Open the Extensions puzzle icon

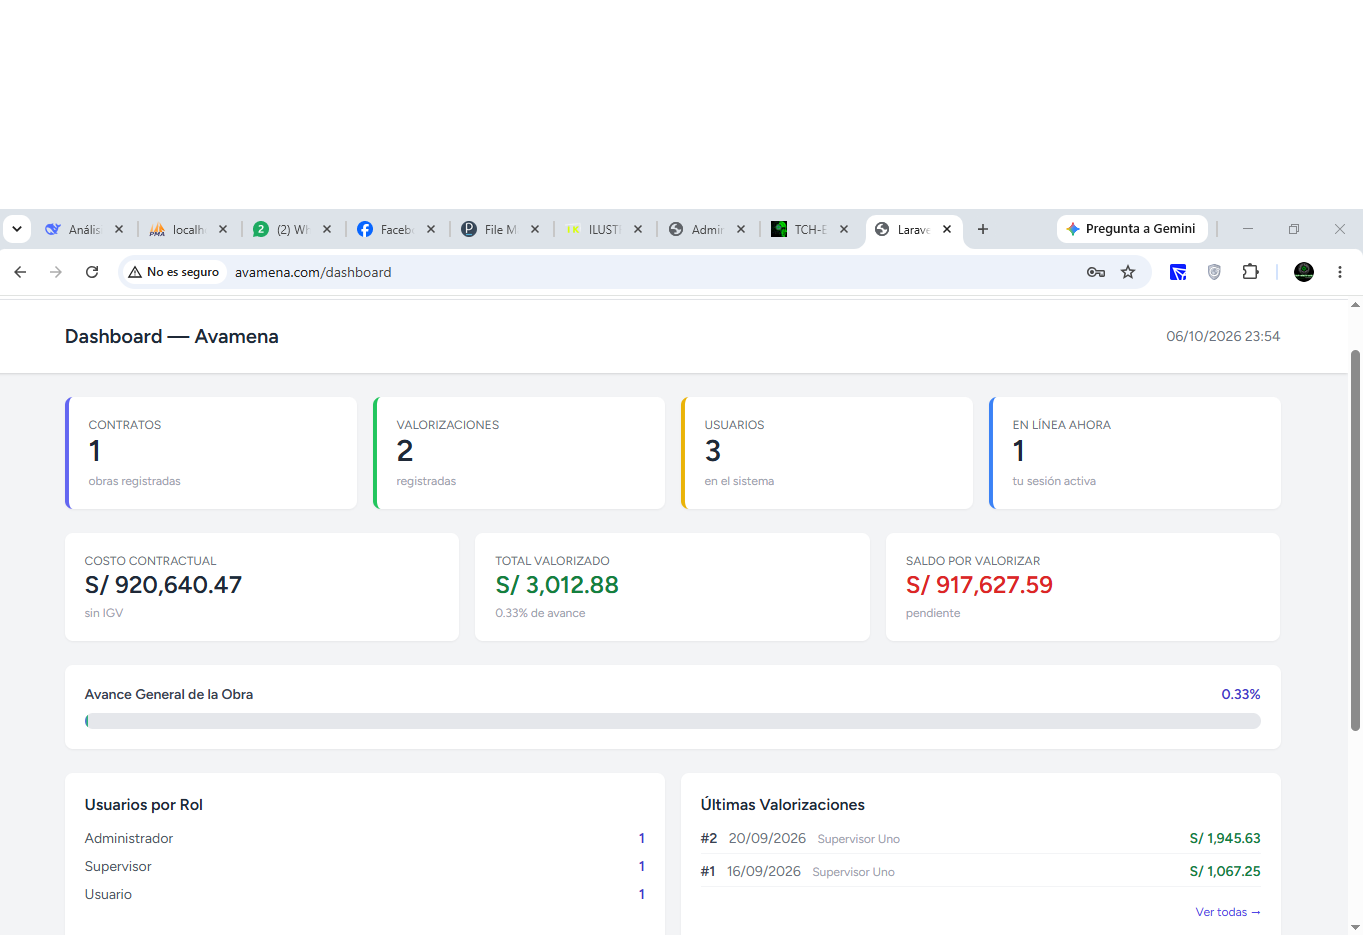point(1250,272)
